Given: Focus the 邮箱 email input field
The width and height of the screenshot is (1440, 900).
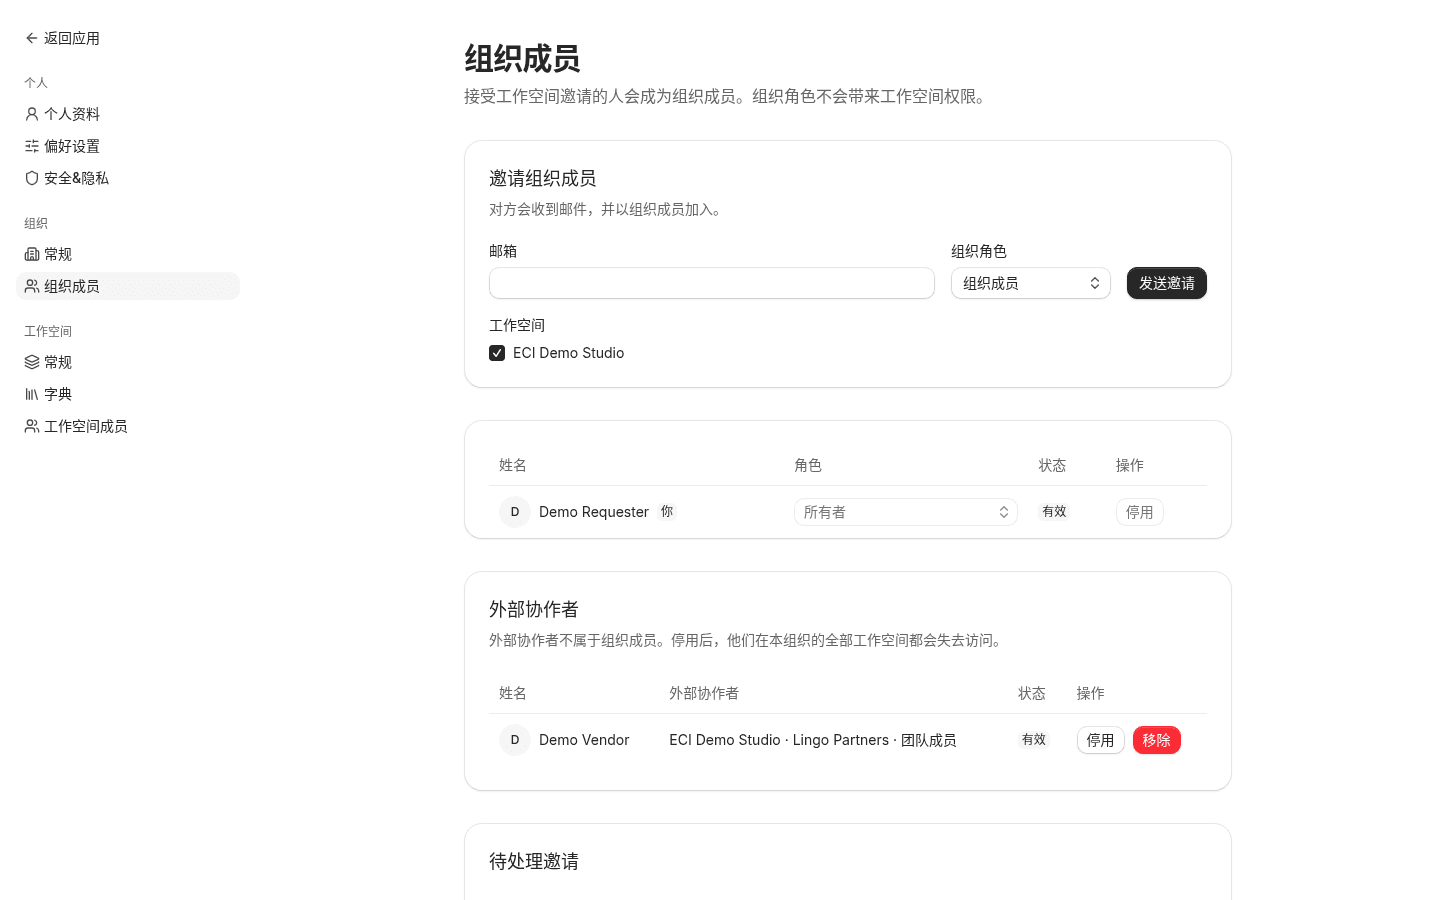Looking at the screenshot, I should click(x=712, y=283).
